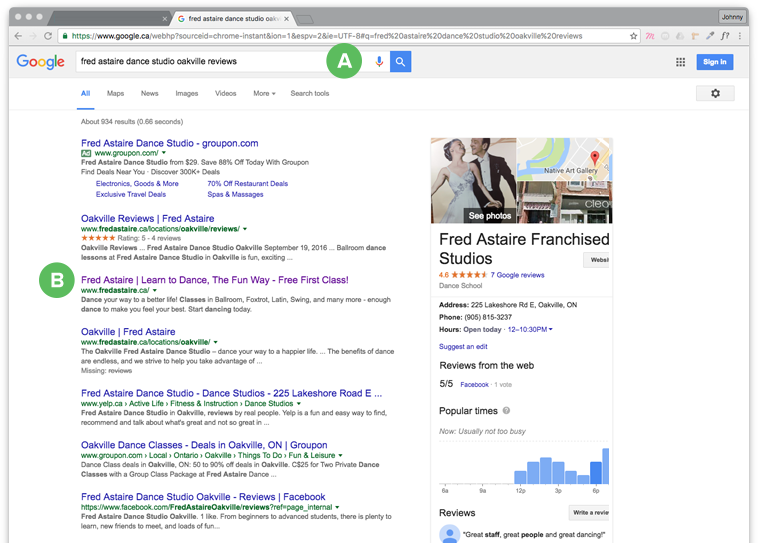
Task: Start voice search with the microphone
Action: pyautogui.click(x=379, y=61)
